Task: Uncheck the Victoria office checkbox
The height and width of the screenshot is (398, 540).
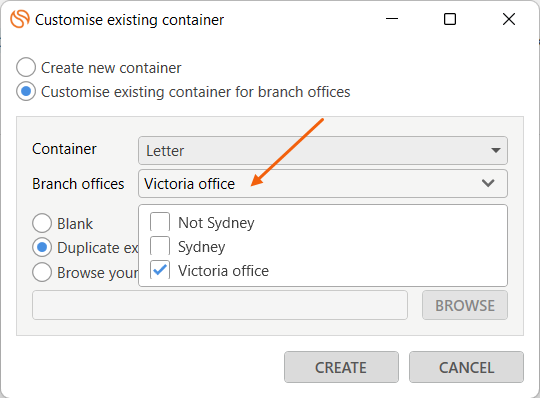Action: coord(160,270)
